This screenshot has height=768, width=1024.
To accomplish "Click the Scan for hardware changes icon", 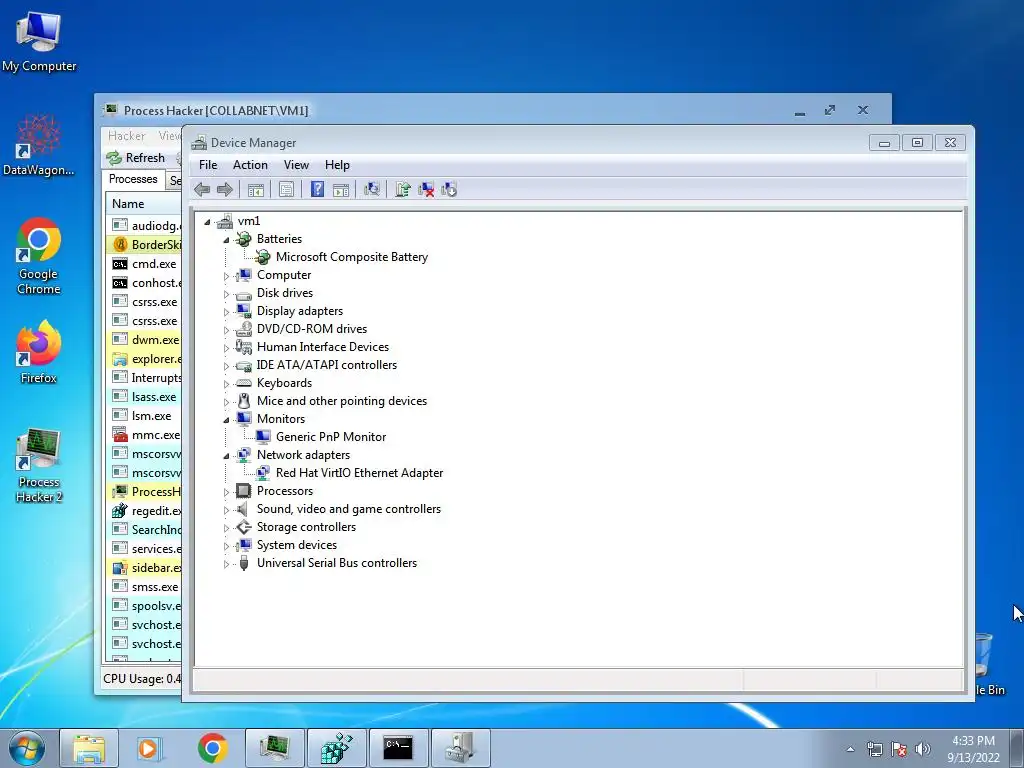I will tap(372, 189).
